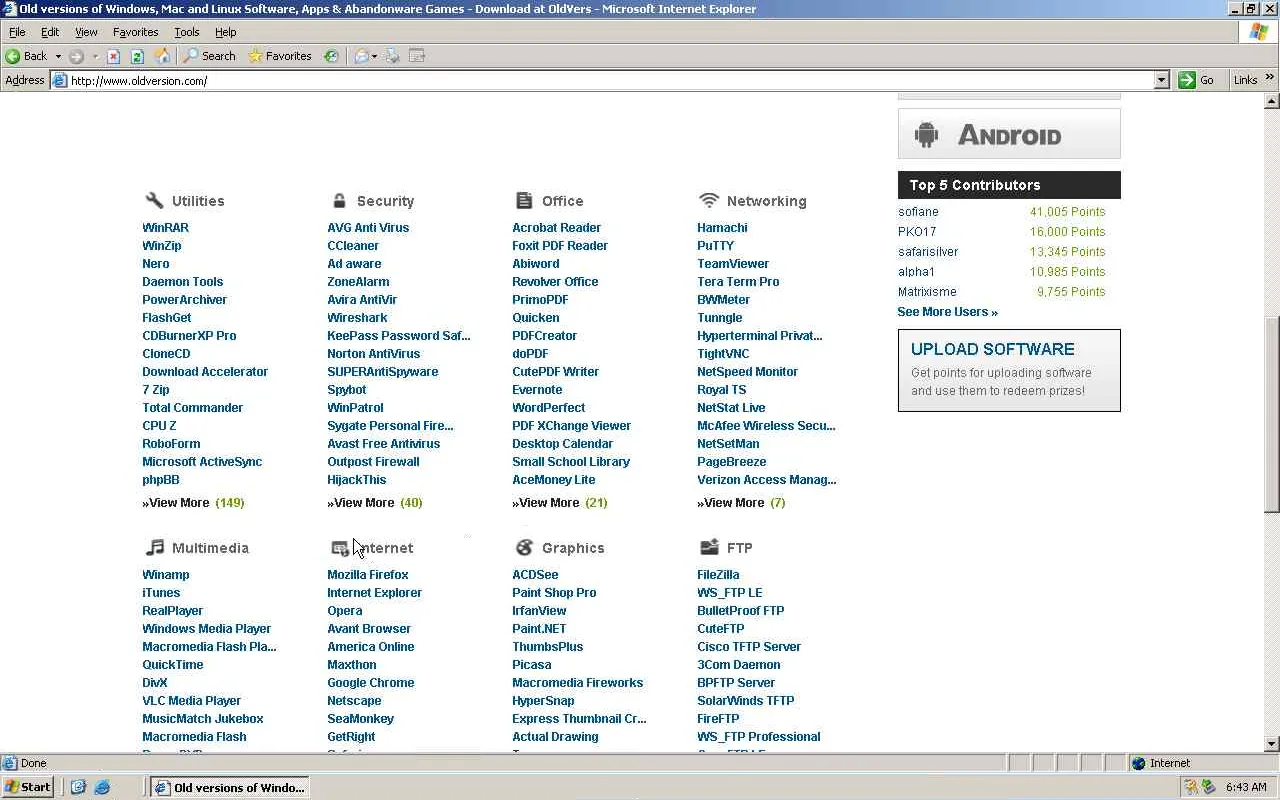Open the Paint.NET link
This screenshot has height=800, width=1280.
coord(539,628)
